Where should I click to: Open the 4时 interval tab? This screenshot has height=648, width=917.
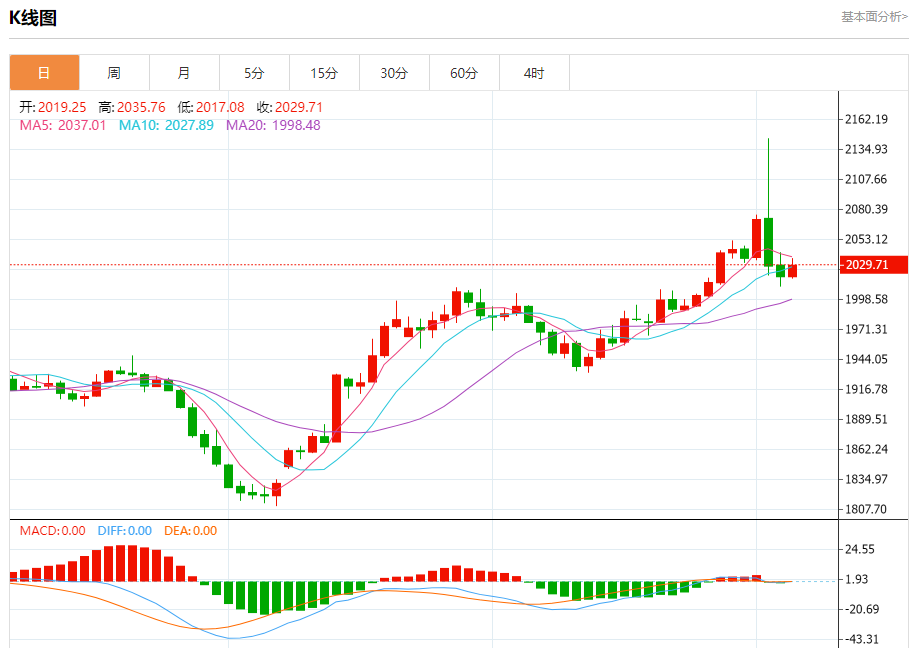[x=534, y=73]
